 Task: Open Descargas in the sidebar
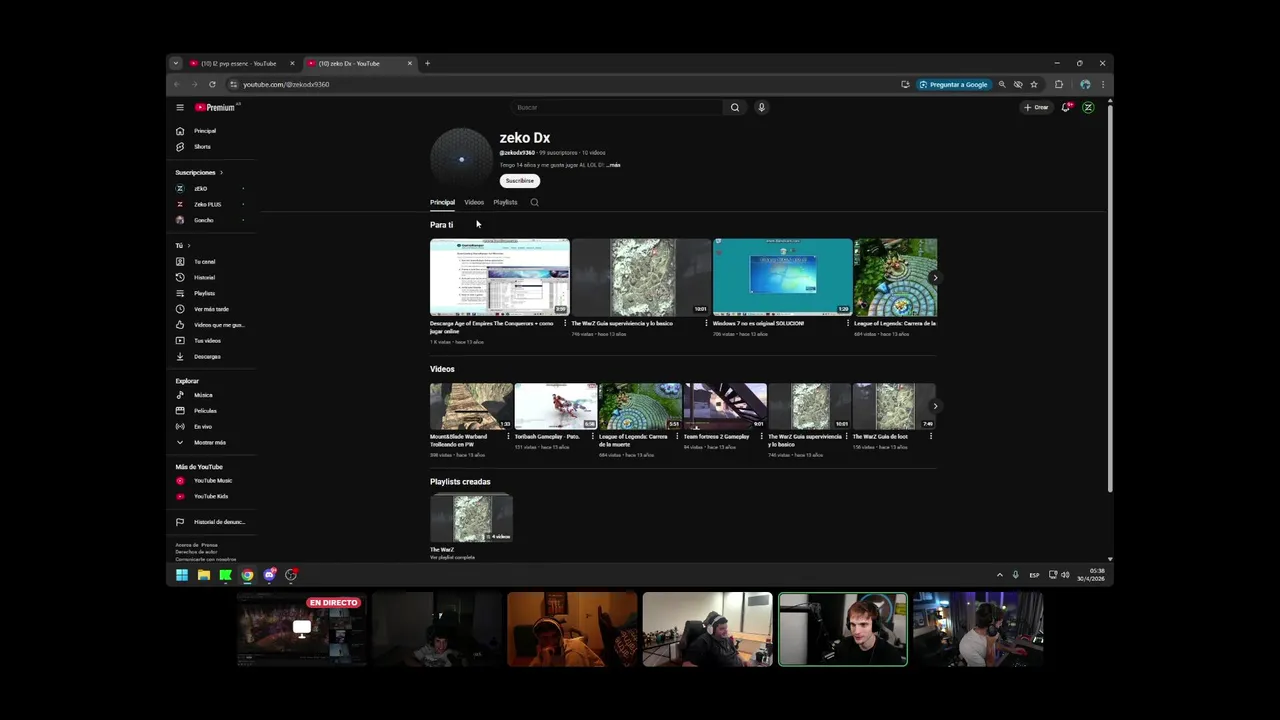207,357
